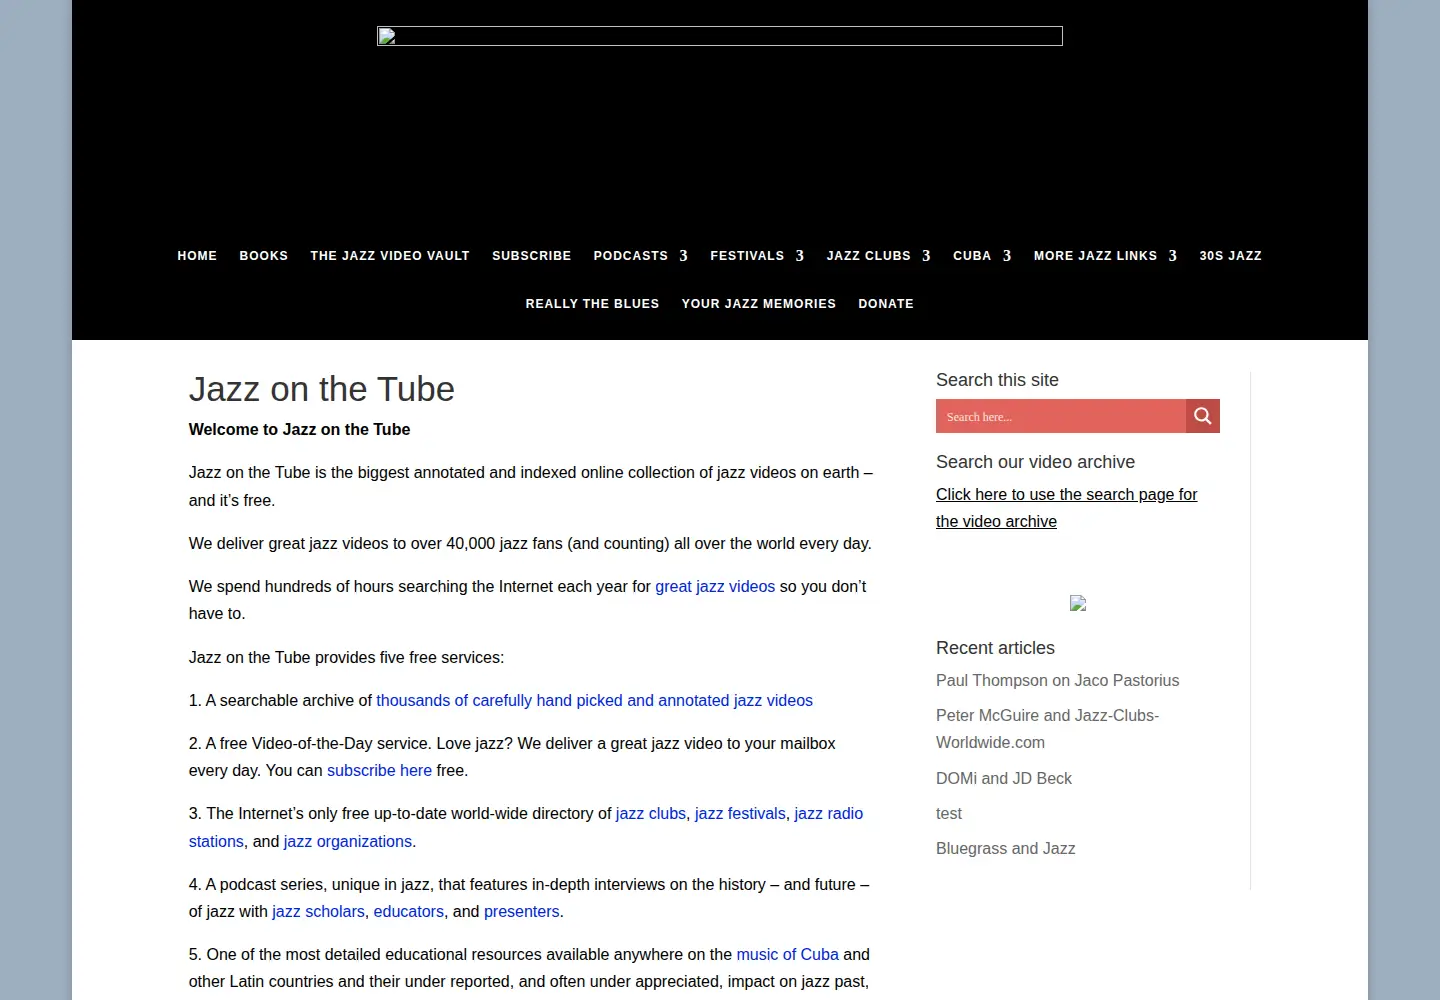Open the 30s Jazz menu item
Screen dimensions: 1440x1000
click(1231, 256)
